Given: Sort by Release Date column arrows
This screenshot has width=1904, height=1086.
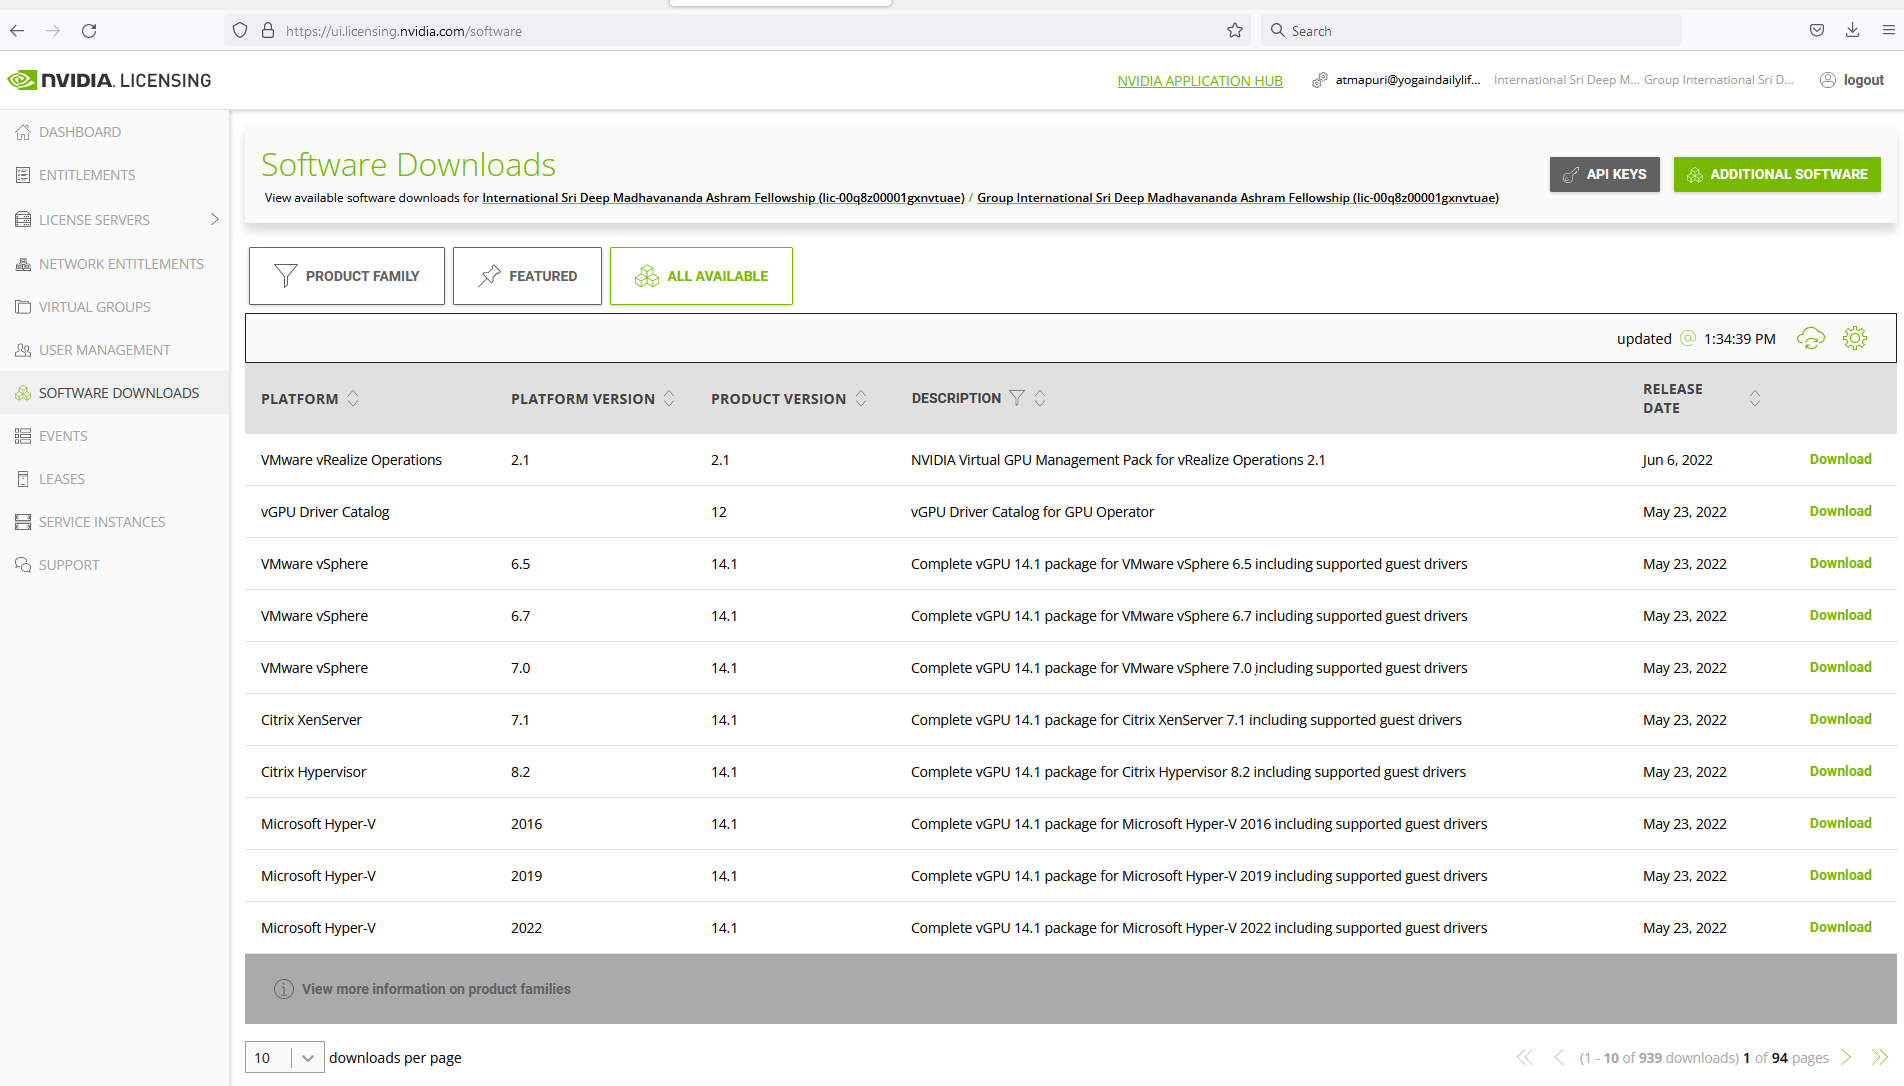Looking at the screenshot, I should 1755,398.
